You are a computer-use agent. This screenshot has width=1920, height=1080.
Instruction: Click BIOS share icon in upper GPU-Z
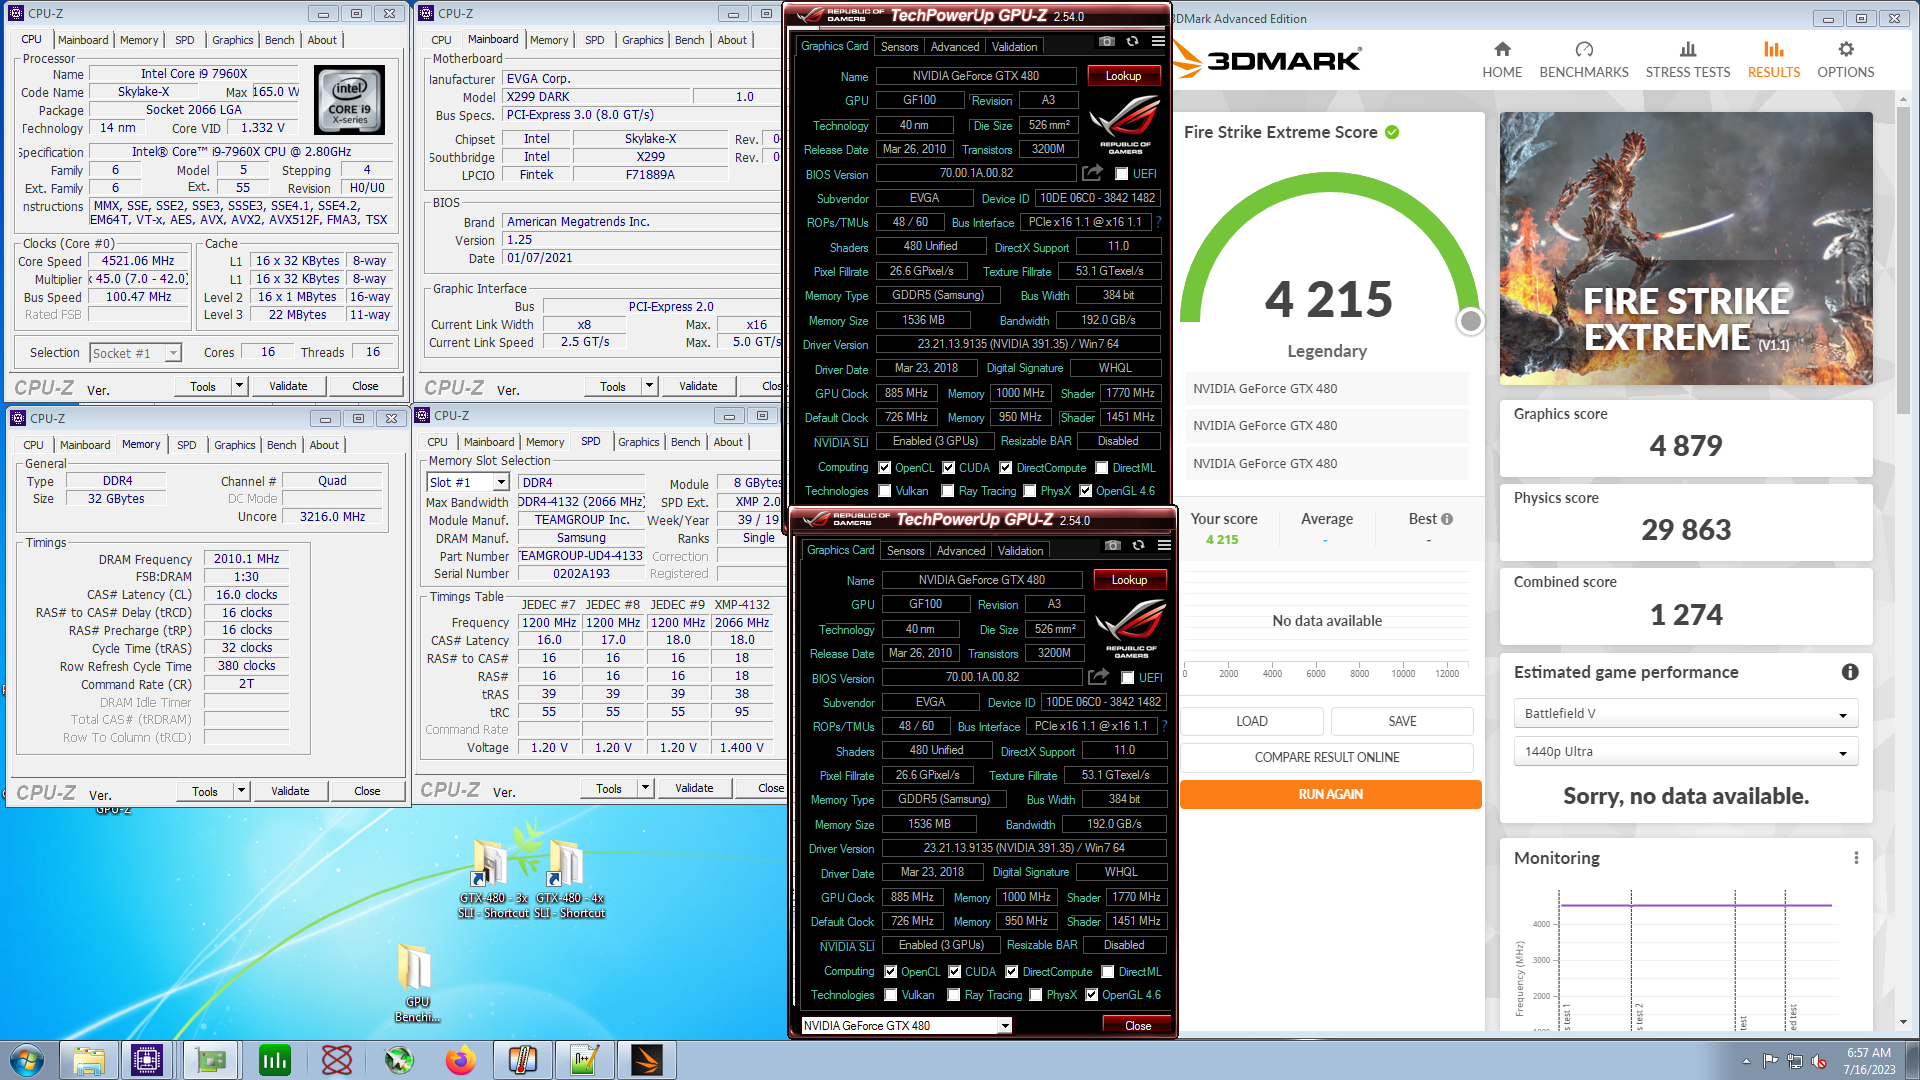(1092, 173)
